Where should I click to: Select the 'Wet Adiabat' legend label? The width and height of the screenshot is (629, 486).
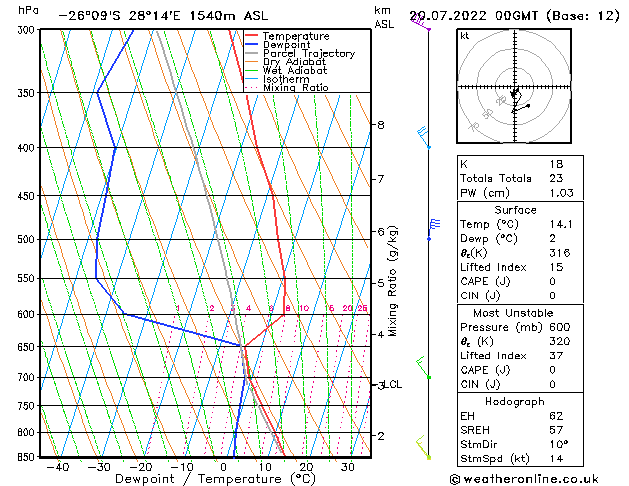[295, 70]
